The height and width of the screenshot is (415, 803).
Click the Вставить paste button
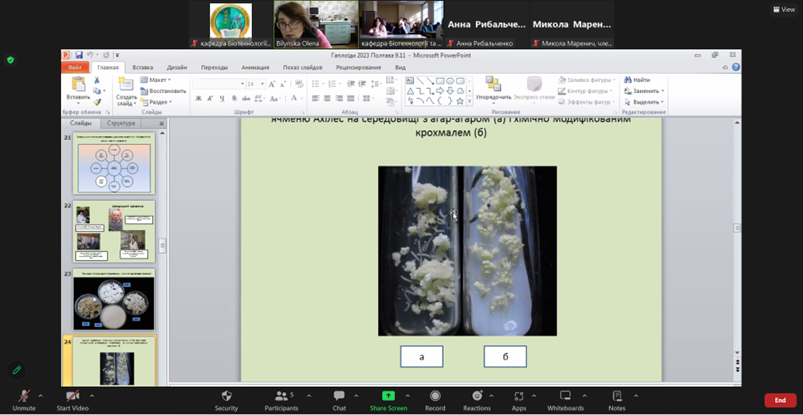[78, 90]
